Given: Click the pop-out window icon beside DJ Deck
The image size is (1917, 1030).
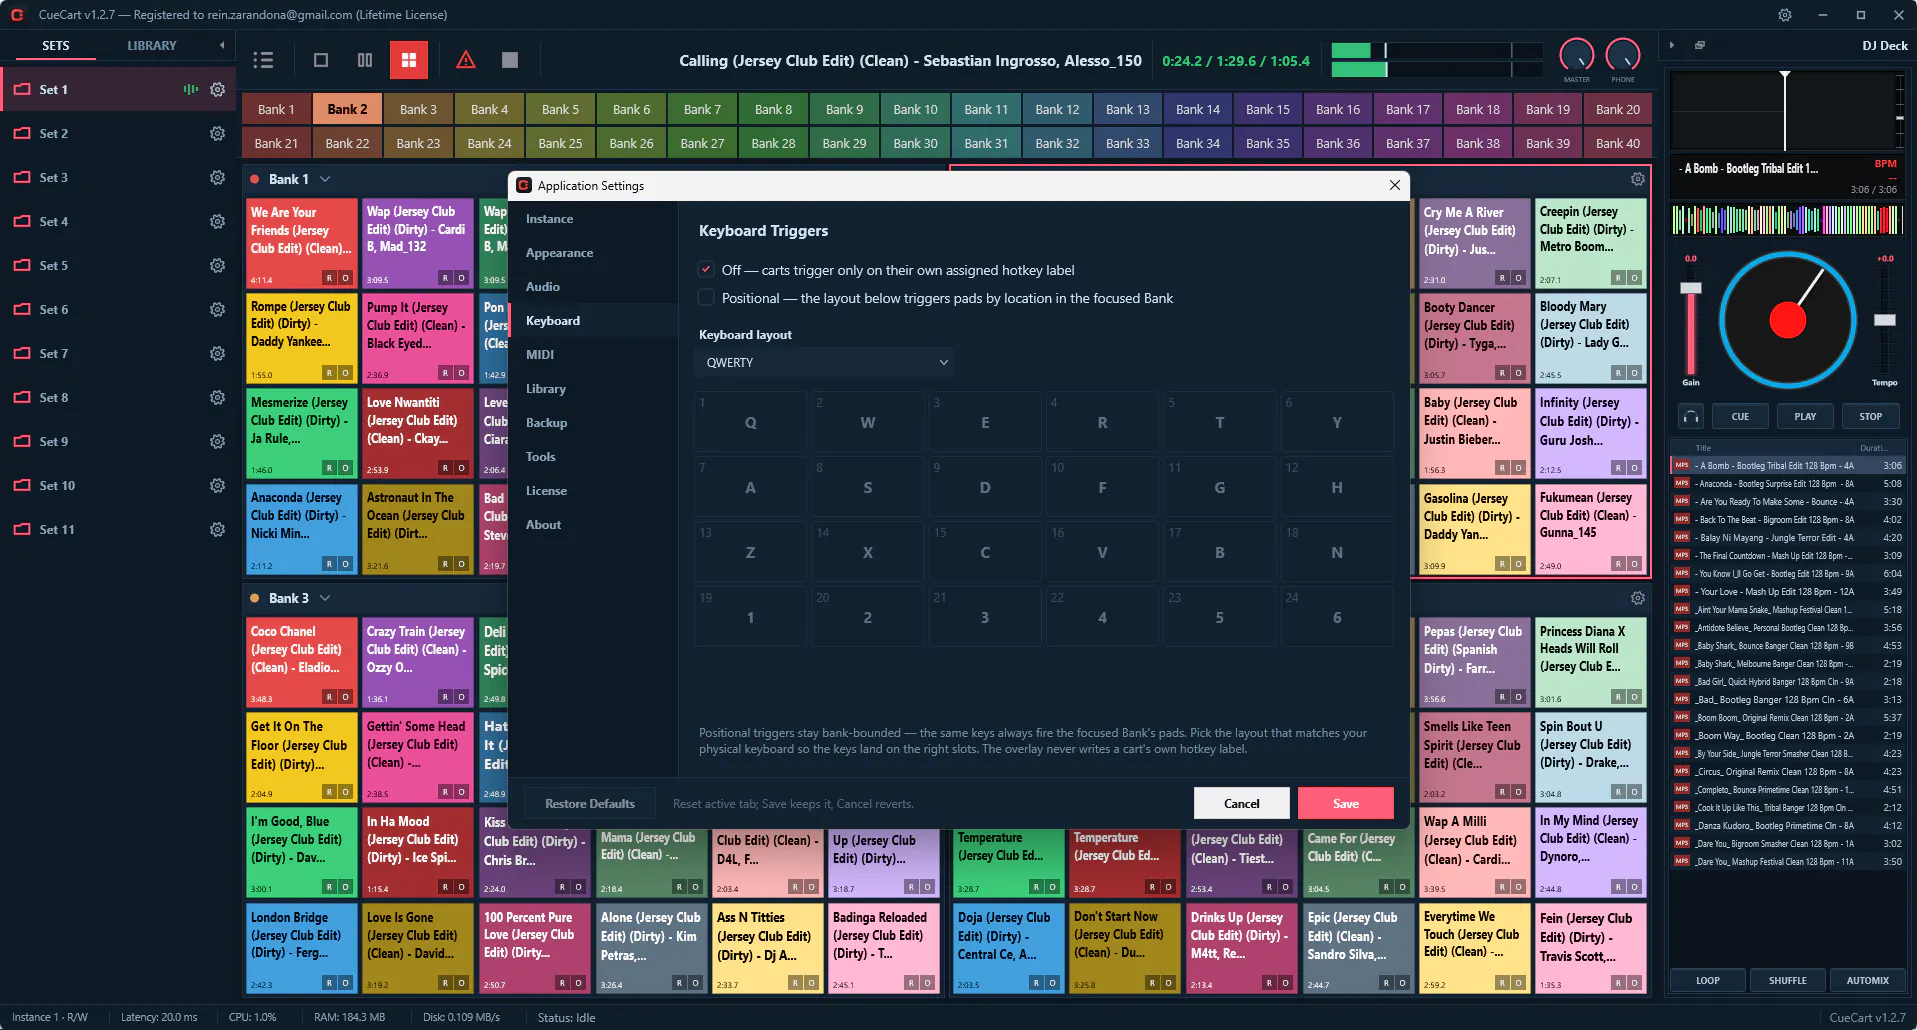Looking at the screenshot, I should 1700,45.
